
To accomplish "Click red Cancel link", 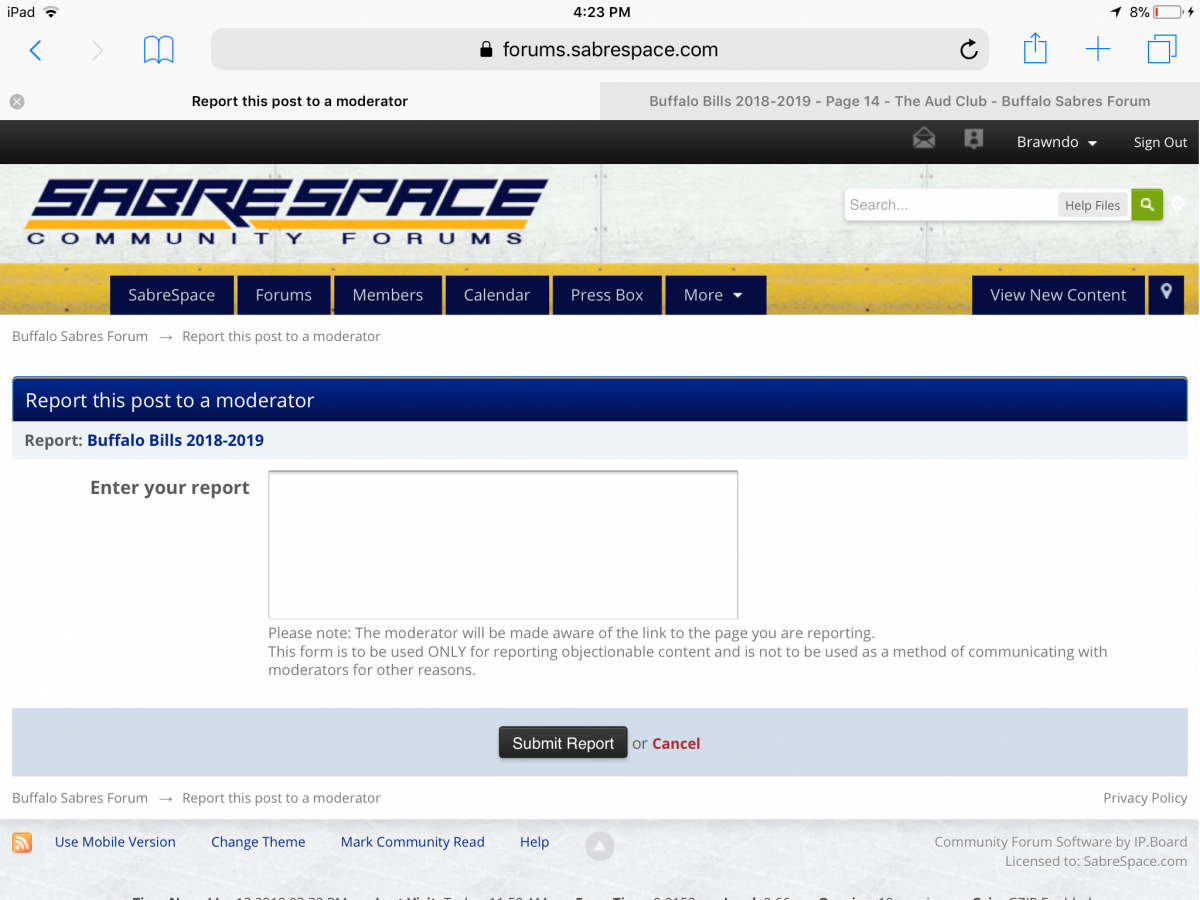I will coord(676,743).
